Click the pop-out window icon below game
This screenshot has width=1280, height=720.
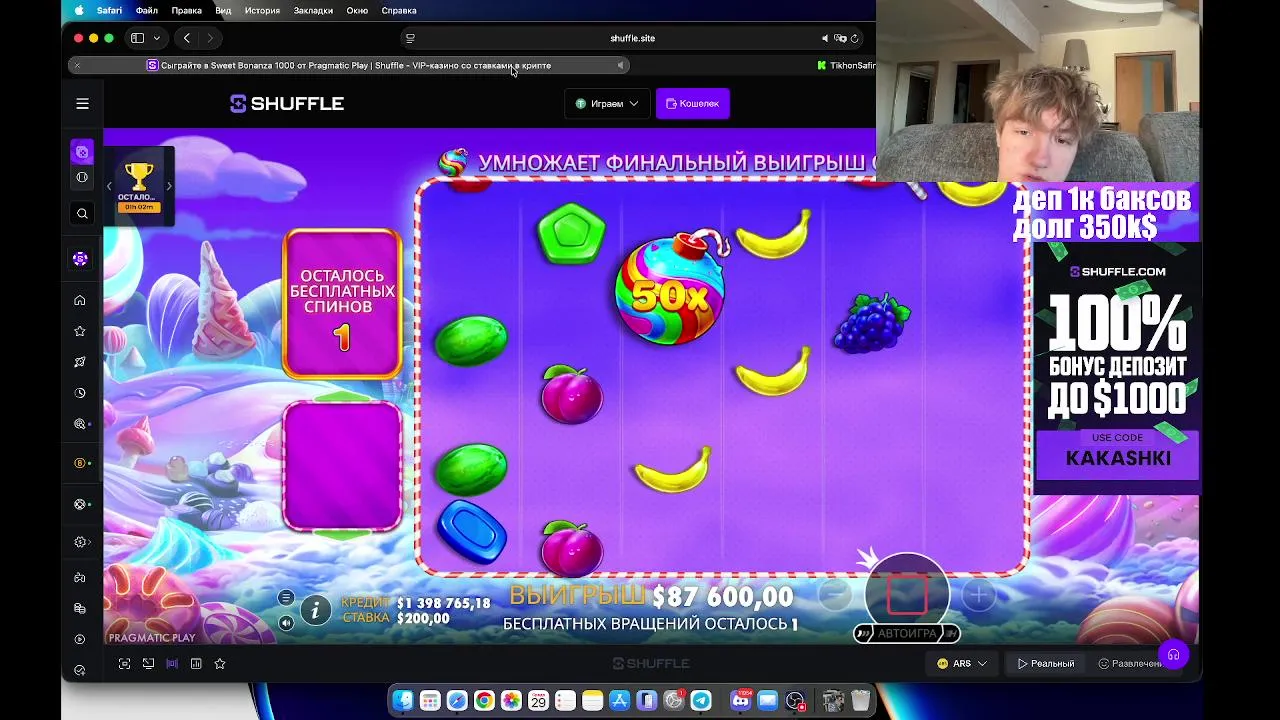pos(148,664)
